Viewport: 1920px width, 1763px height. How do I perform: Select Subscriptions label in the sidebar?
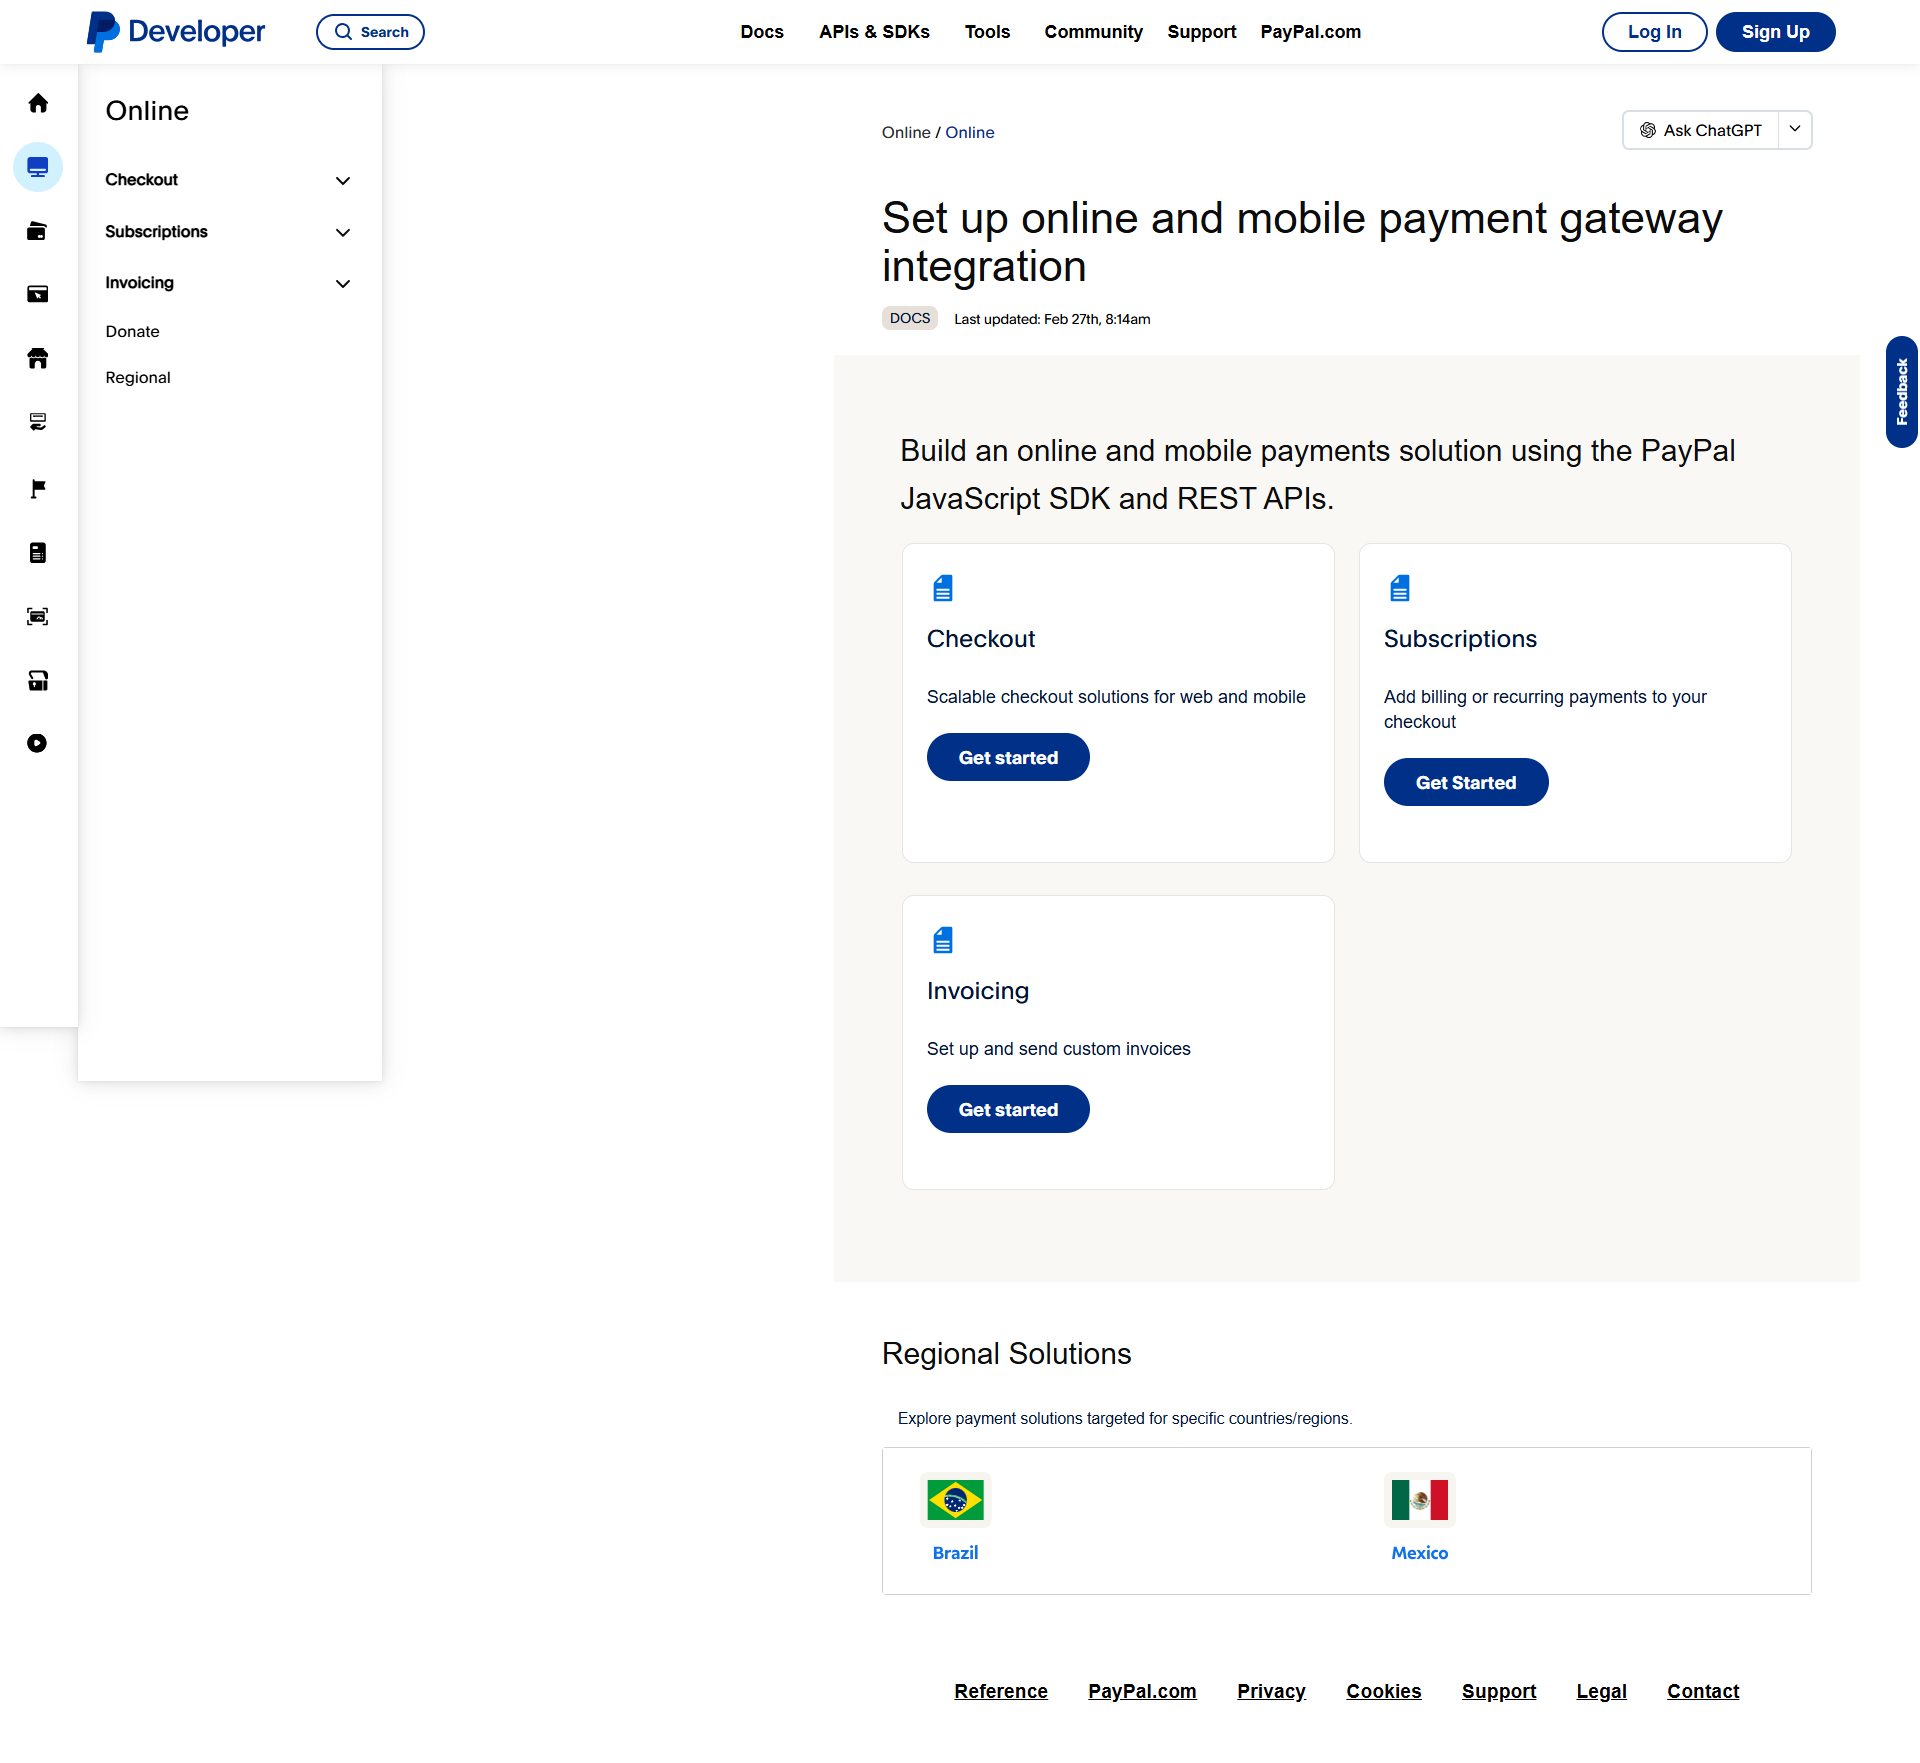pyautogui.click(x=156, y=232)
